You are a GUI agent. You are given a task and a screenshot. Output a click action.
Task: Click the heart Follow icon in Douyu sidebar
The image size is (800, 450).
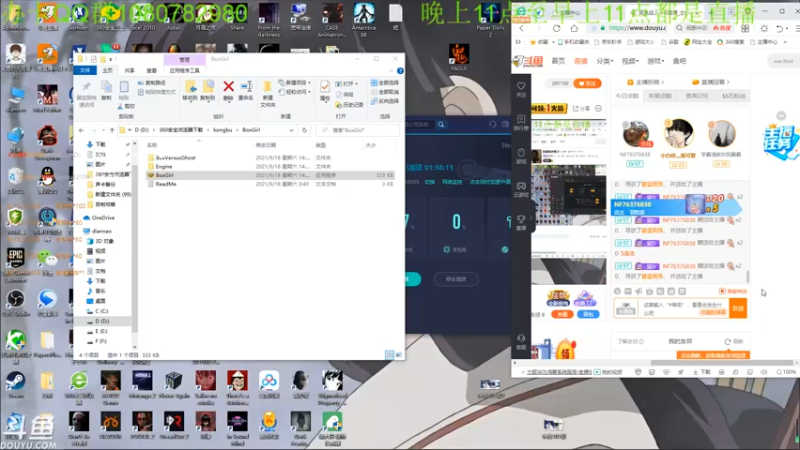521,86
